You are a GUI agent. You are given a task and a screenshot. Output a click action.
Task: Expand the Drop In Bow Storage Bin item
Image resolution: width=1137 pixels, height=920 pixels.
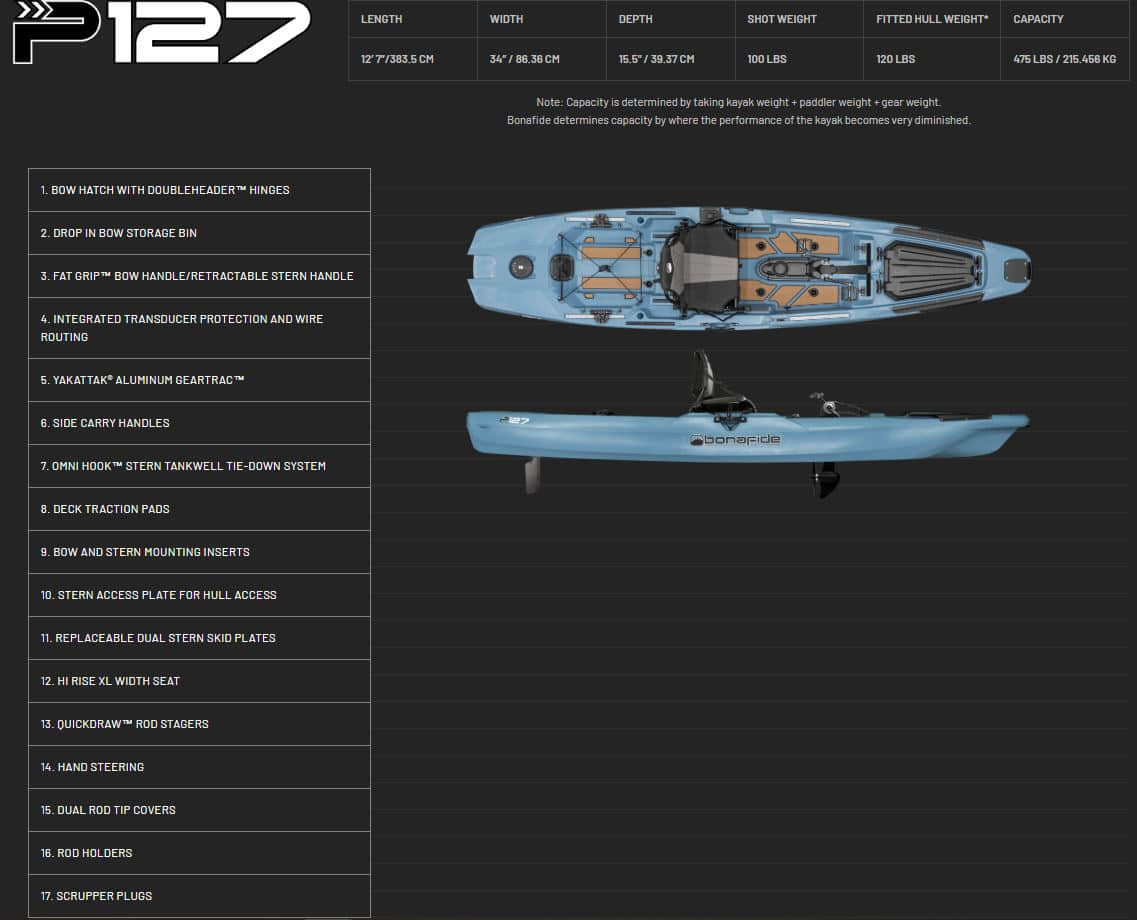199,232
